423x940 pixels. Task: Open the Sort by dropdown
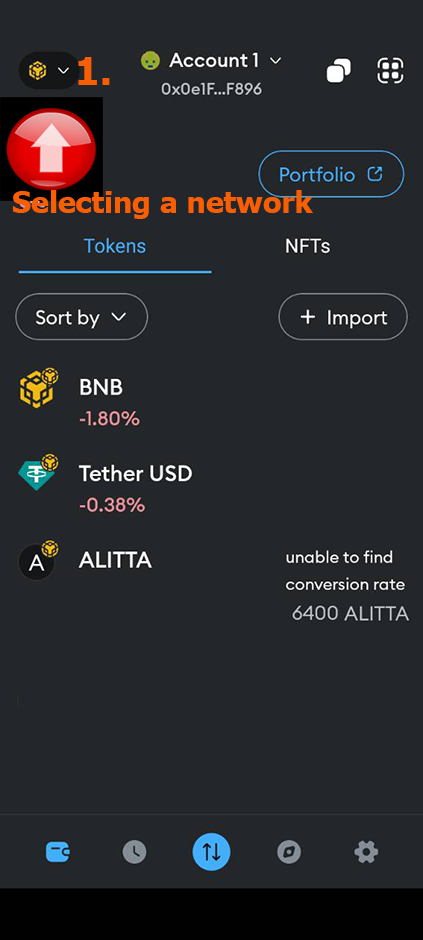pyautogui.click(x=81, y=317)
